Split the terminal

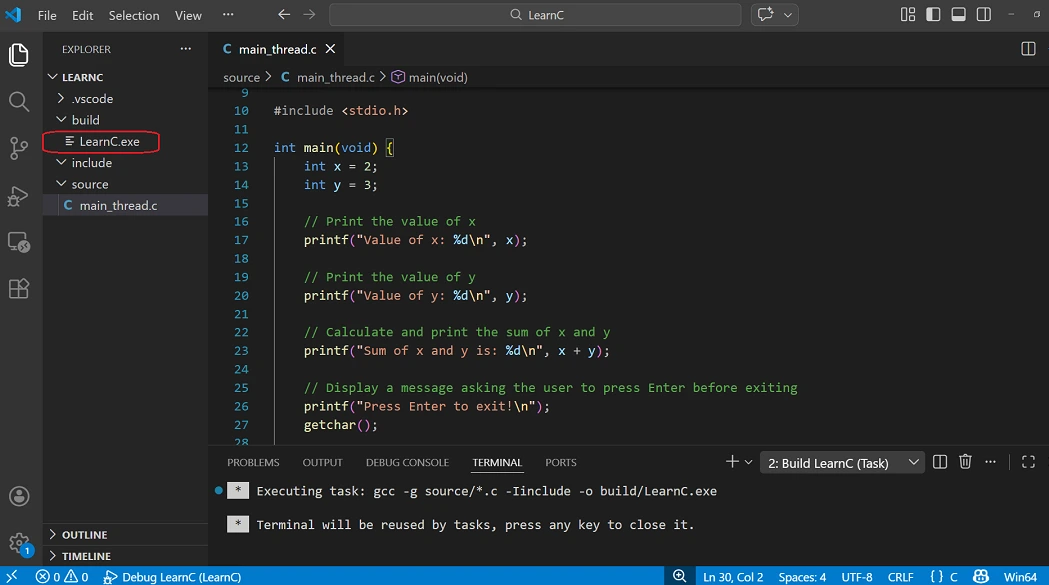coord(939,462)
